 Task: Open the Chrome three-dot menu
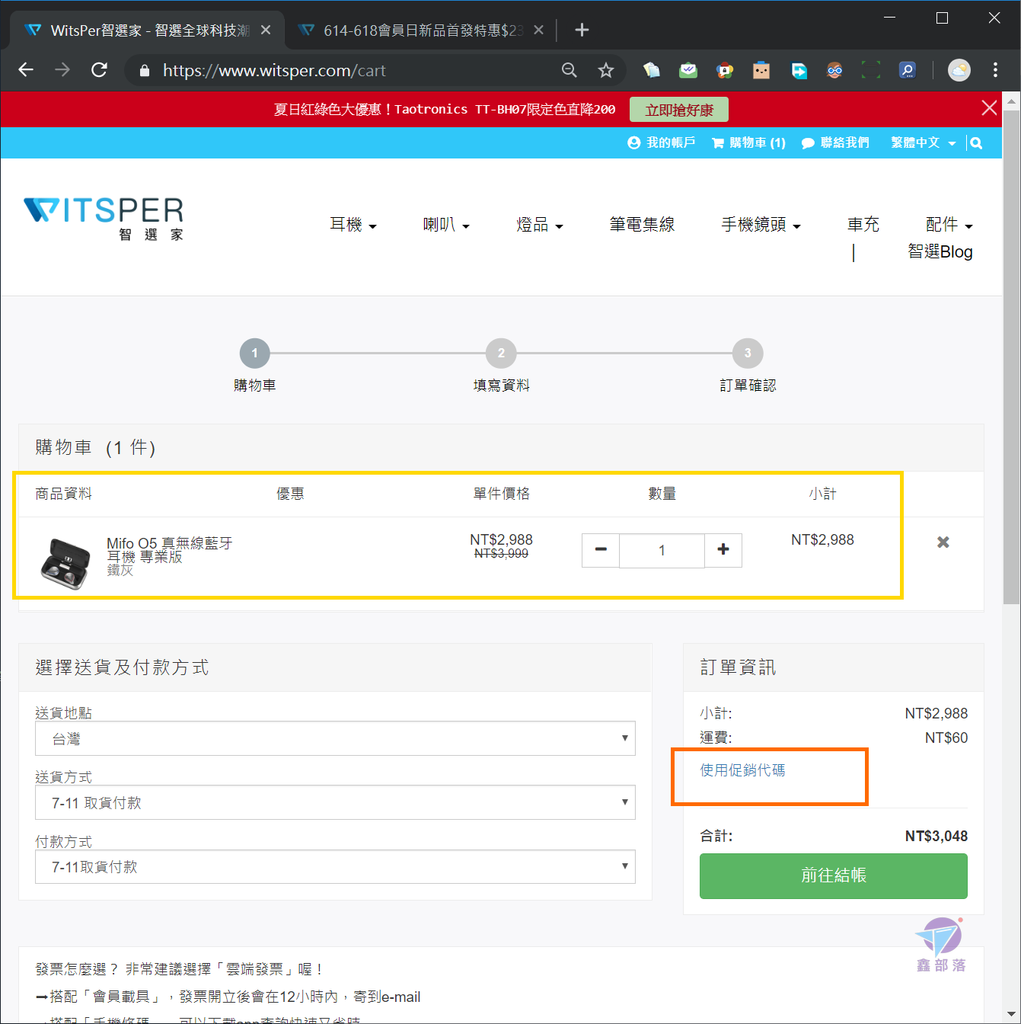(995, 70)
